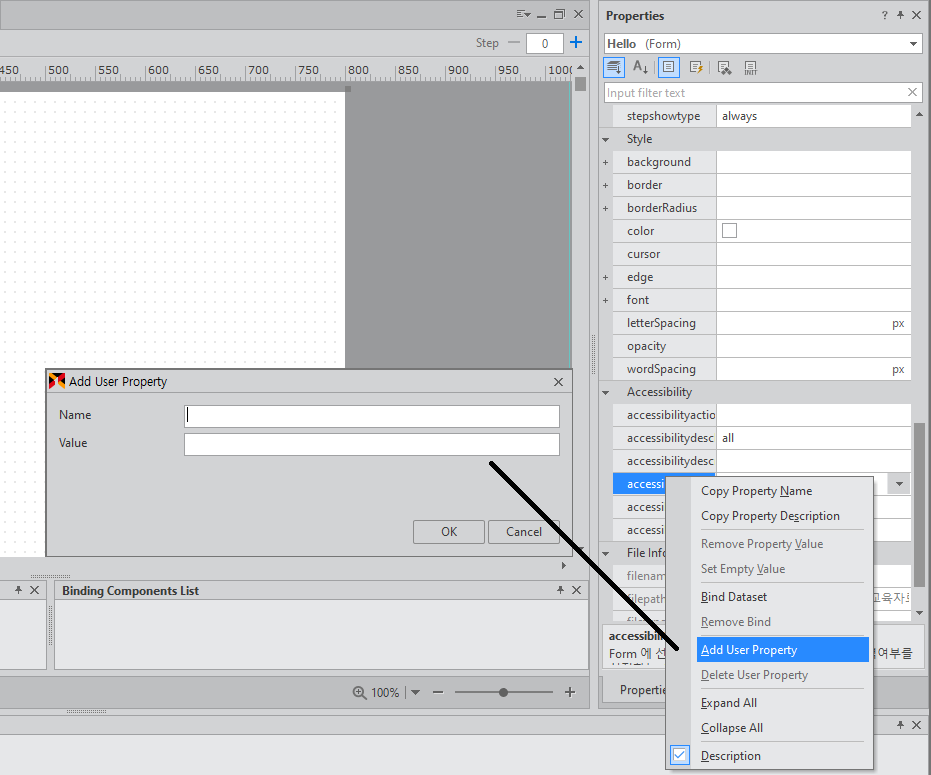Screen dimensions: 931x775
Task: Clear the property filter text with X
Action: coord(912,92)
